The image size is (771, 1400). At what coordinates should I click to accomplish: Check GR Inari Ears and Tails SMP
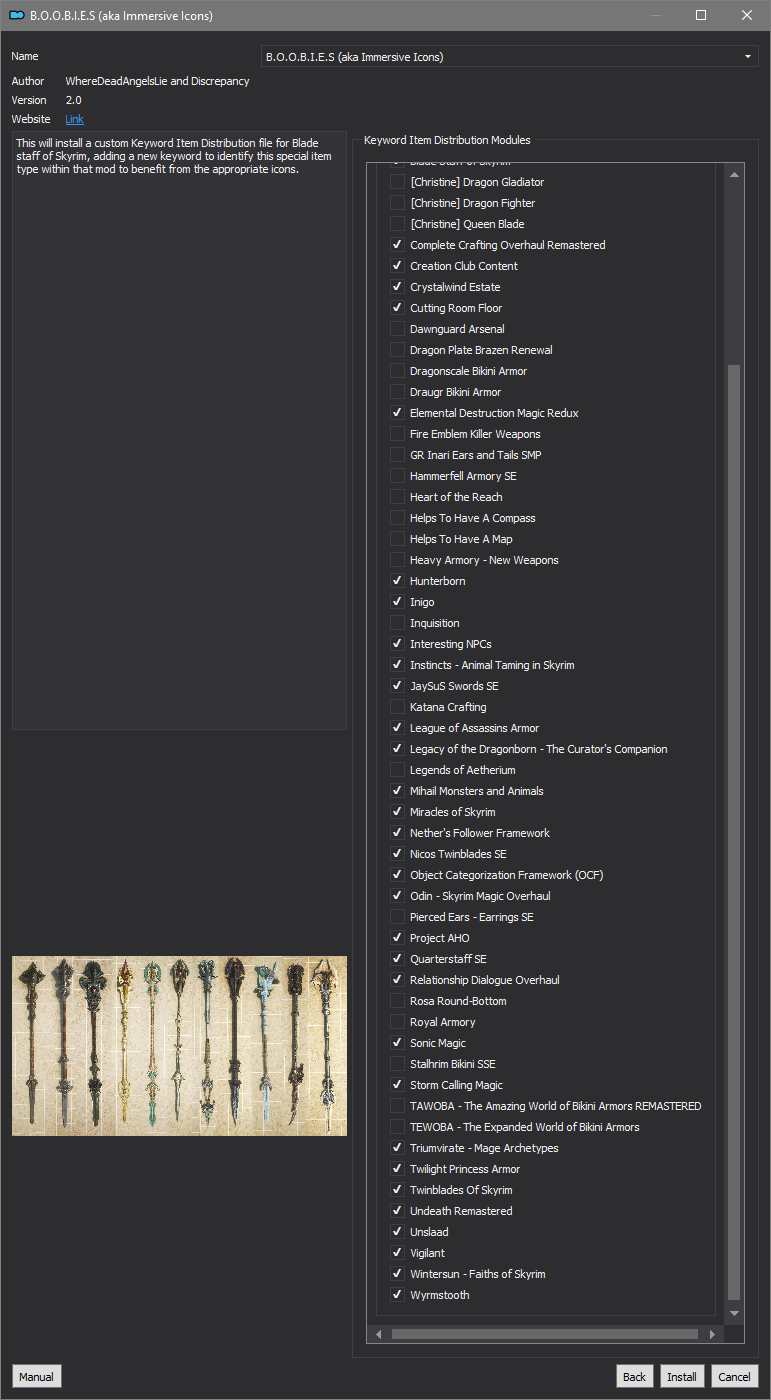click(x=397, y=455)
